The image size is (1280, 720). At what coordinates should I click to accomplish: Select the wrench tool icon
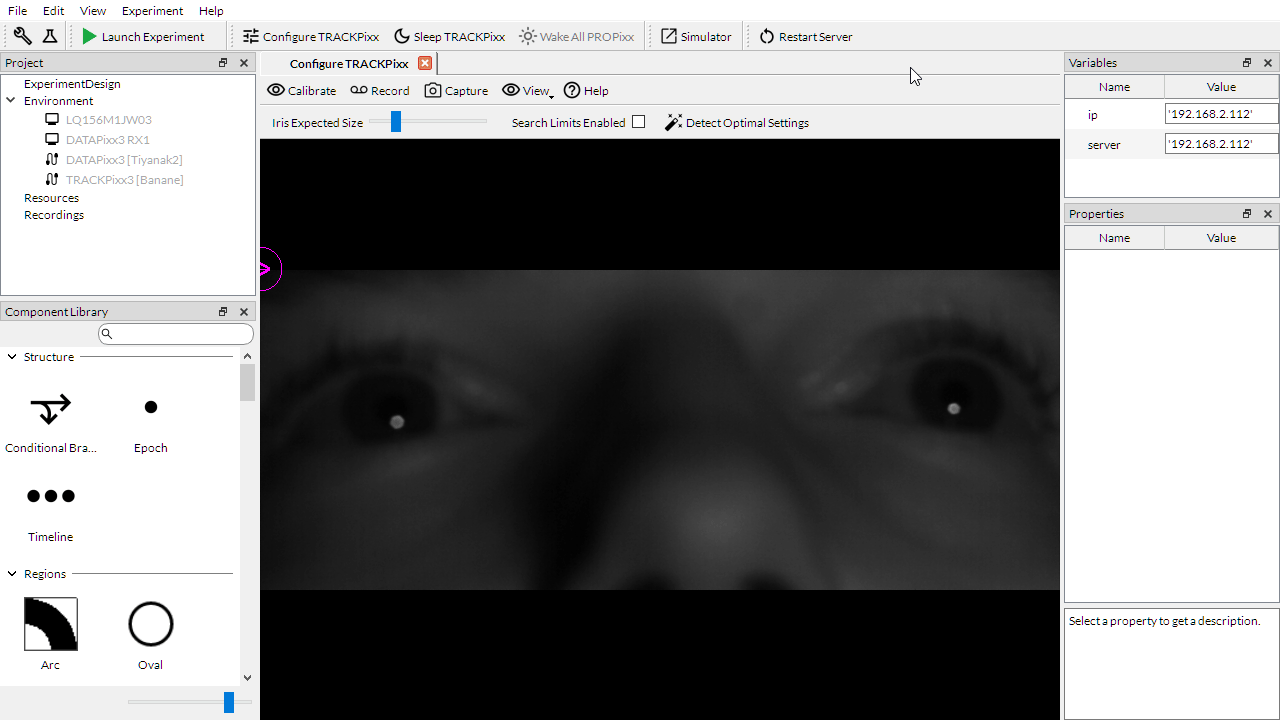(x=22, y=36)
